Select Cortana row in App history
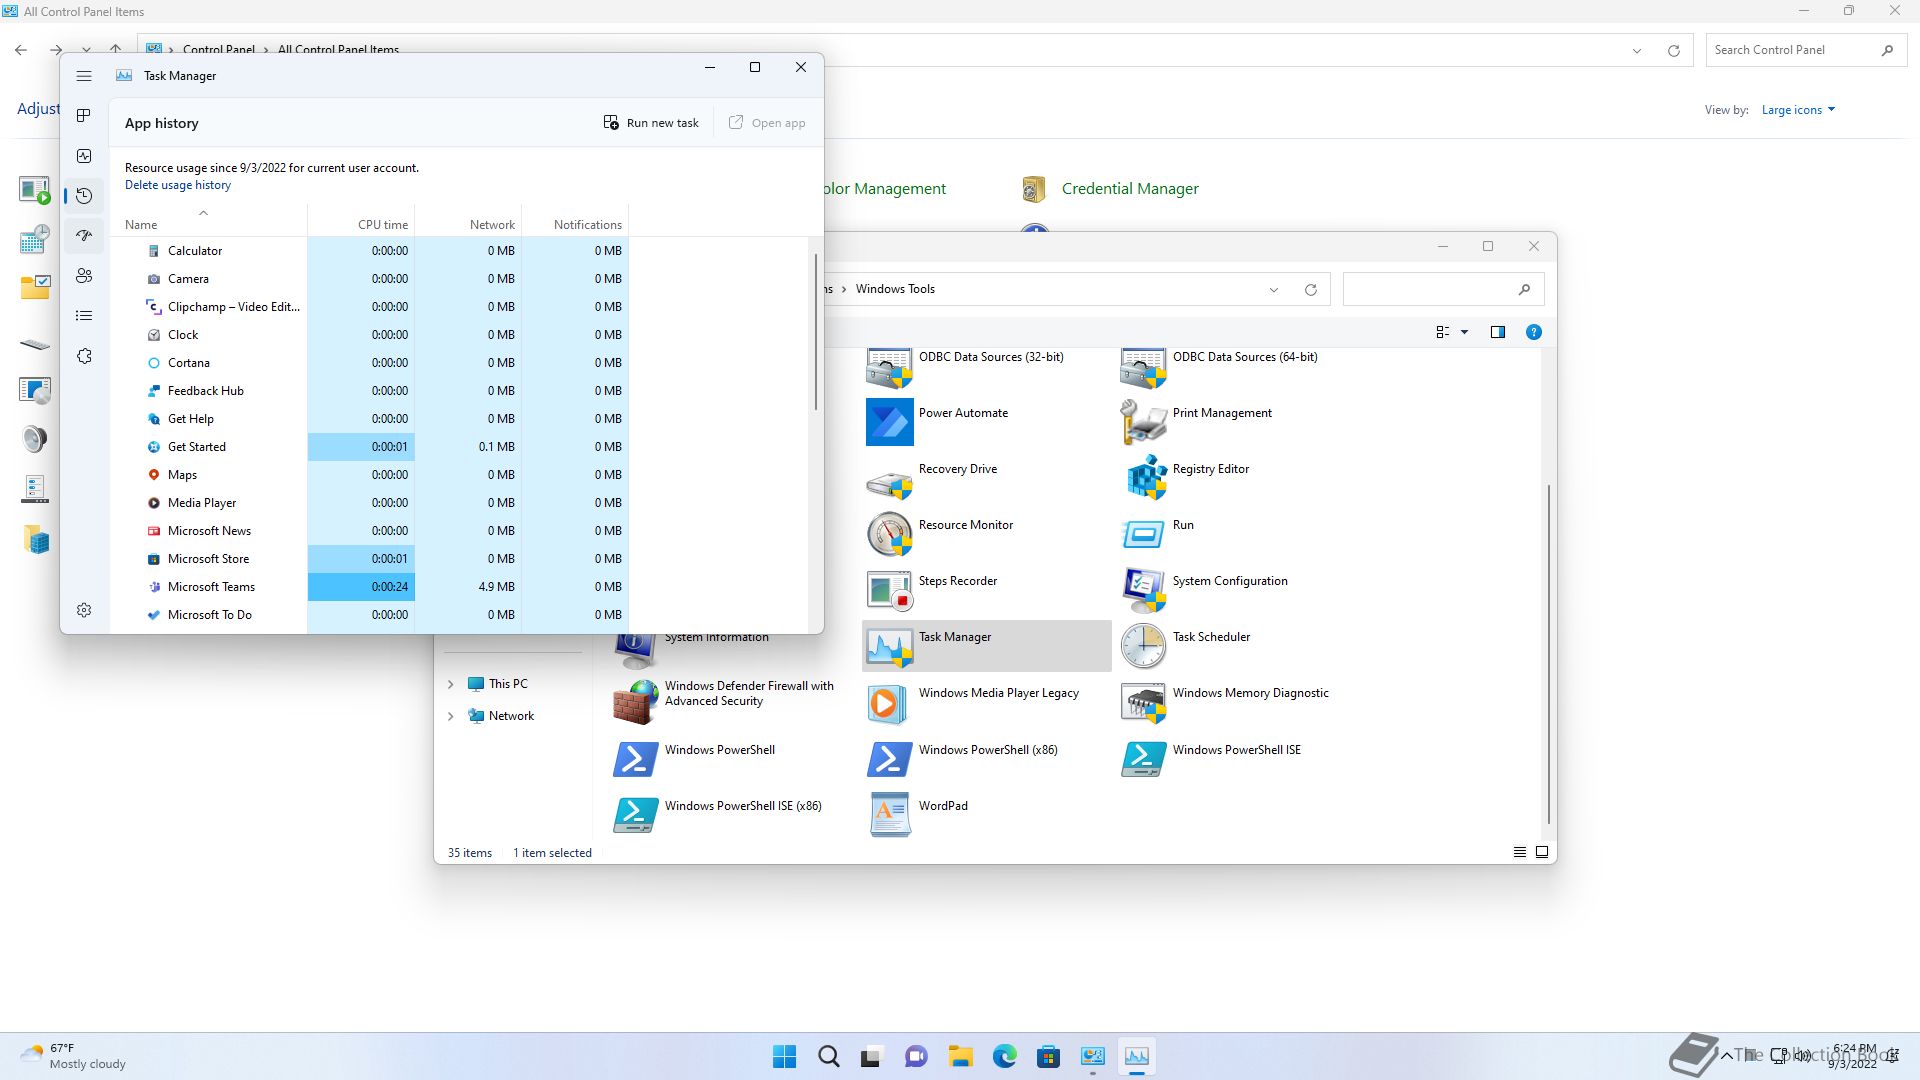1920x1080 pixels. point(369,363)
